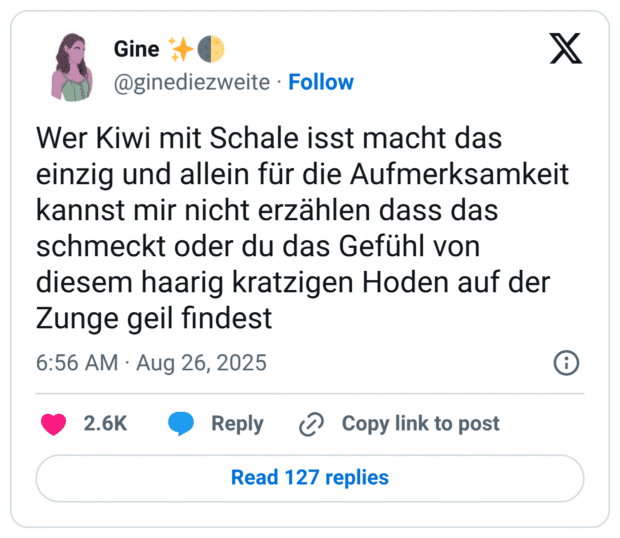Click the X logo

[566, 48]
